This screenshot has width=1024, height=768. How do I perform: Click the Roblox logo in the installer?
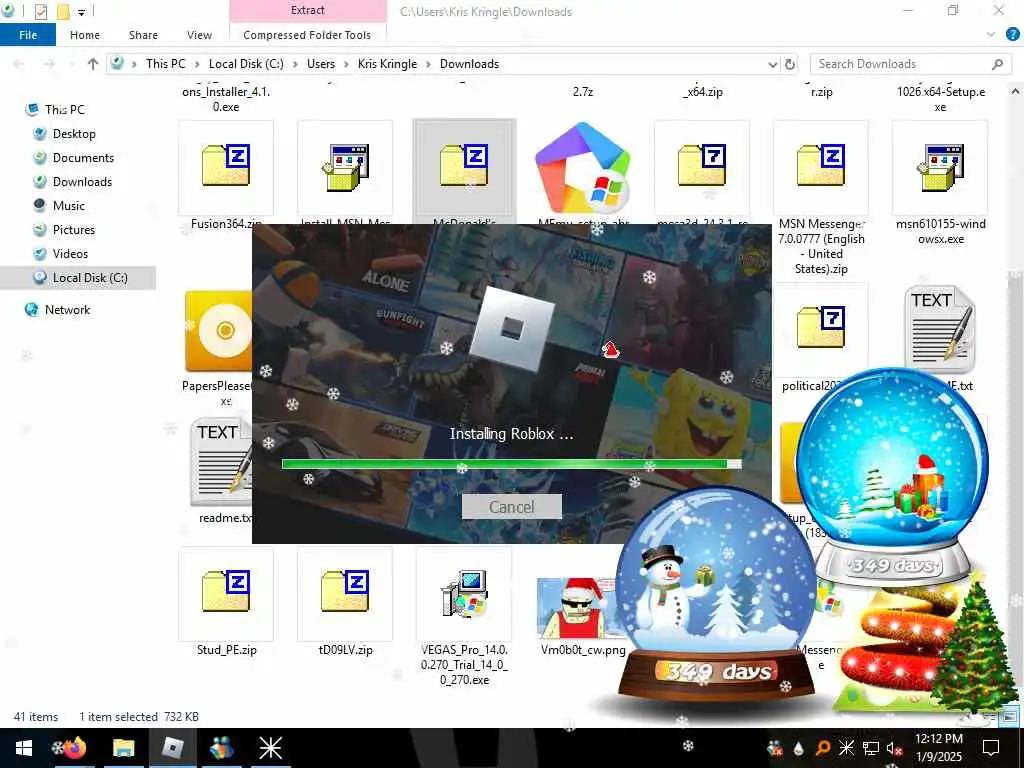pos(512,329)
